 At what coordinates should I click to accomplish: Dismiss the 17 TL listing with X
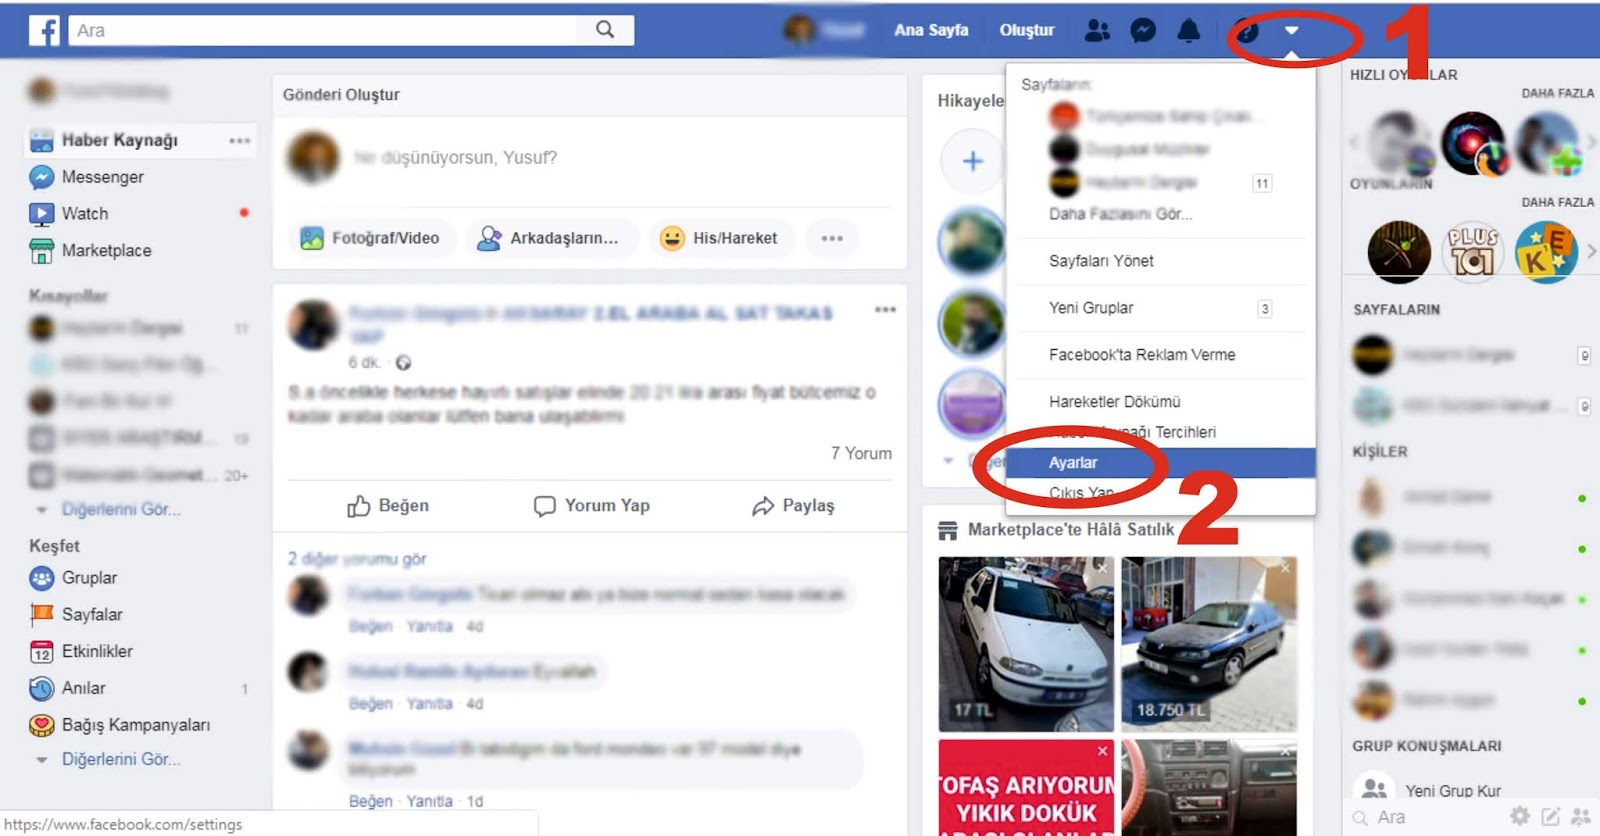point(1102,568)
